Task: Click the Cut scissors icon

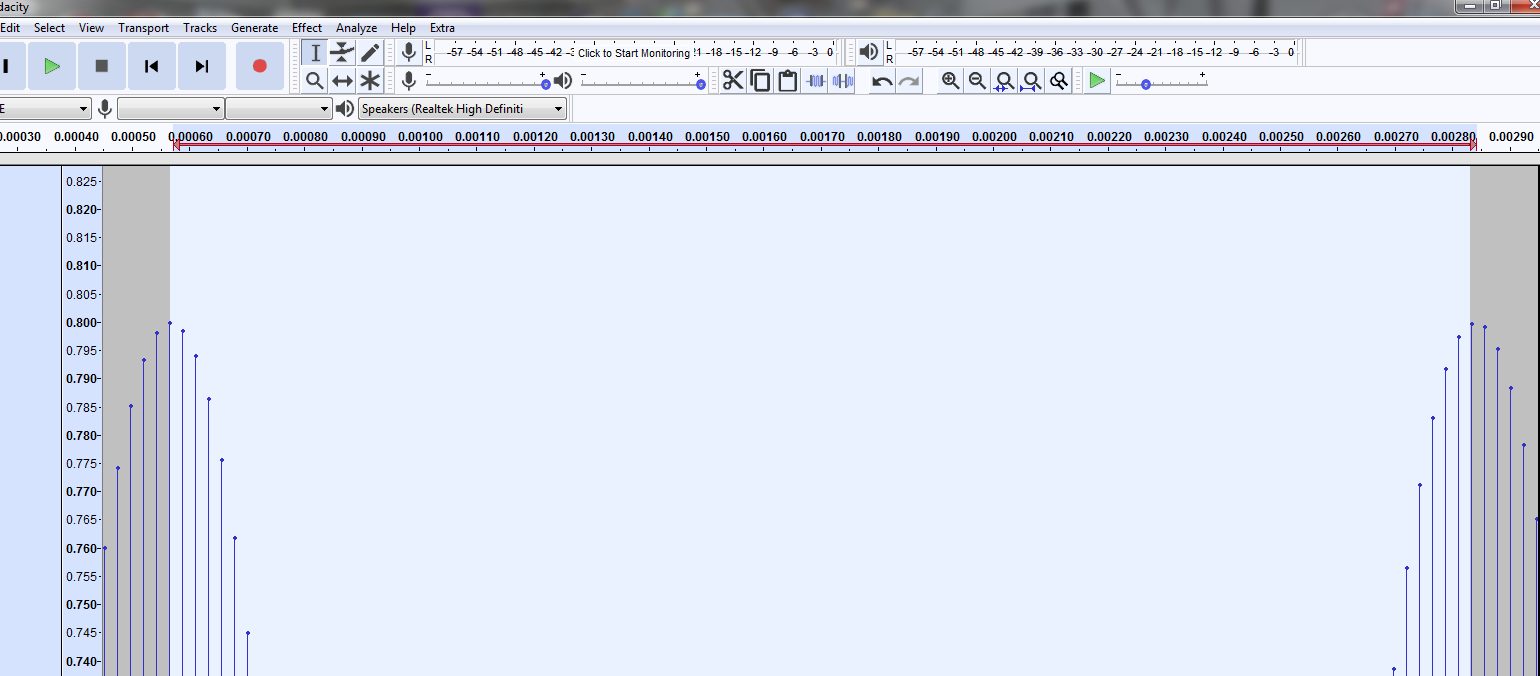Action: pos(733,81)
